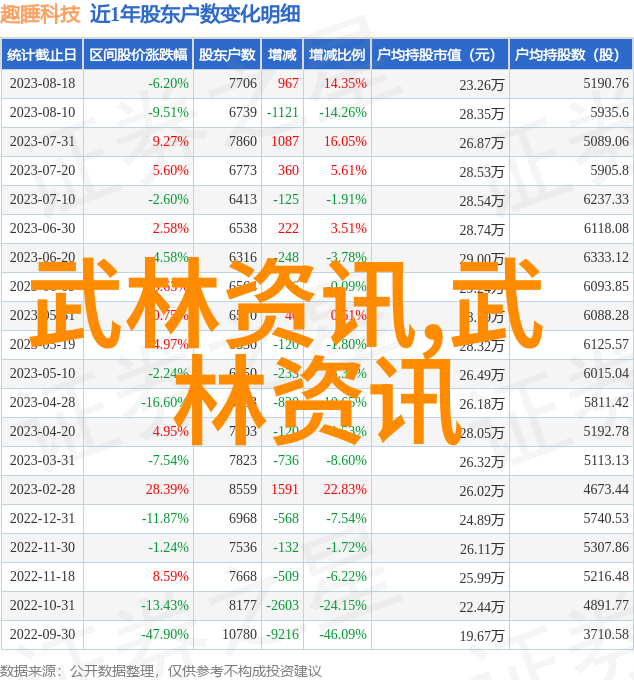Image resolution: width=634 pixels, height=680 pixels.
Task: Select the 区间股价涨跌幅 column header
Action: tap(138, 55)
